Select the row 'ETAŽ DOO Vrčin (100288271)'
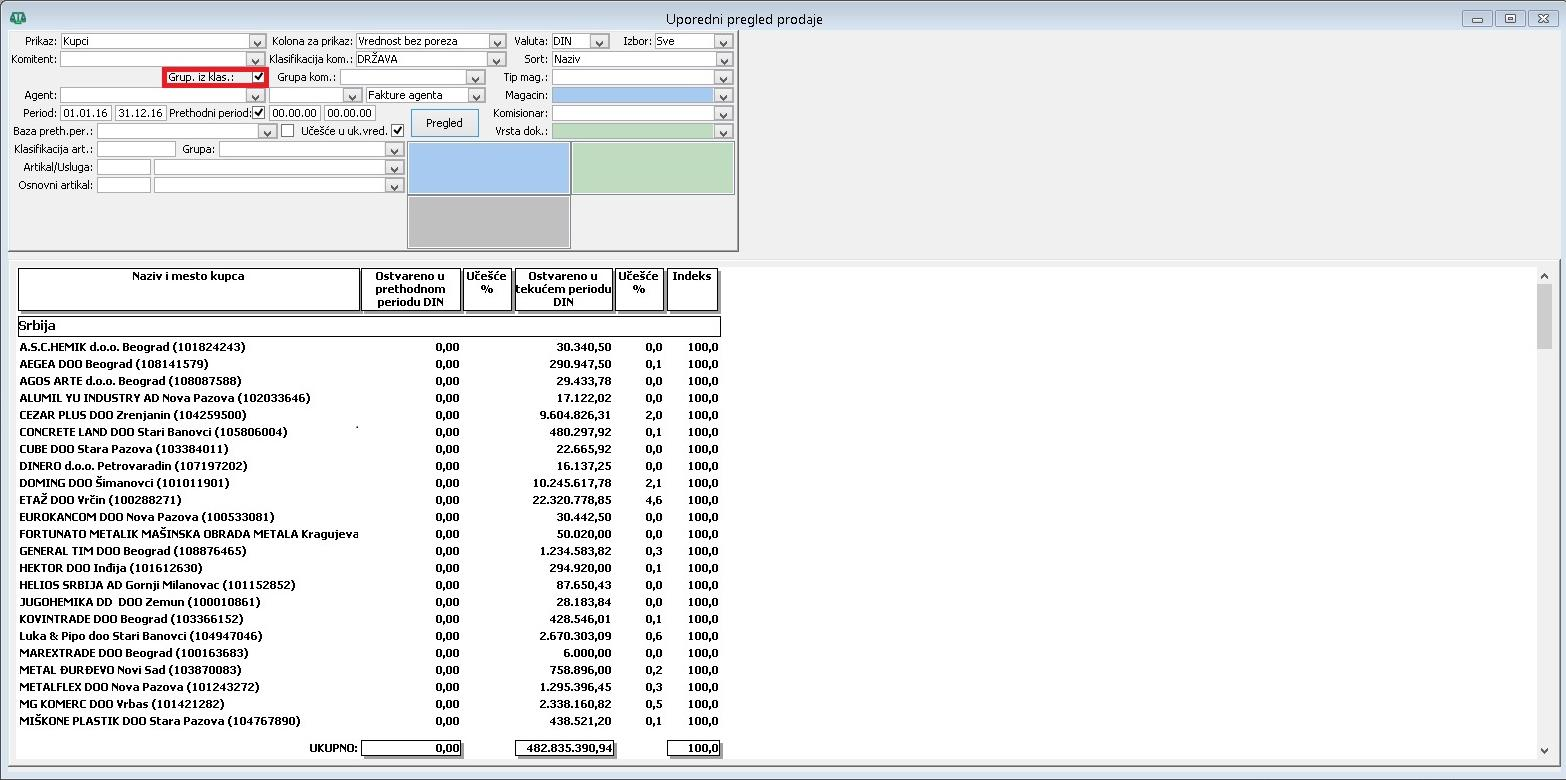1566x780 pixels. coord(369,500)
